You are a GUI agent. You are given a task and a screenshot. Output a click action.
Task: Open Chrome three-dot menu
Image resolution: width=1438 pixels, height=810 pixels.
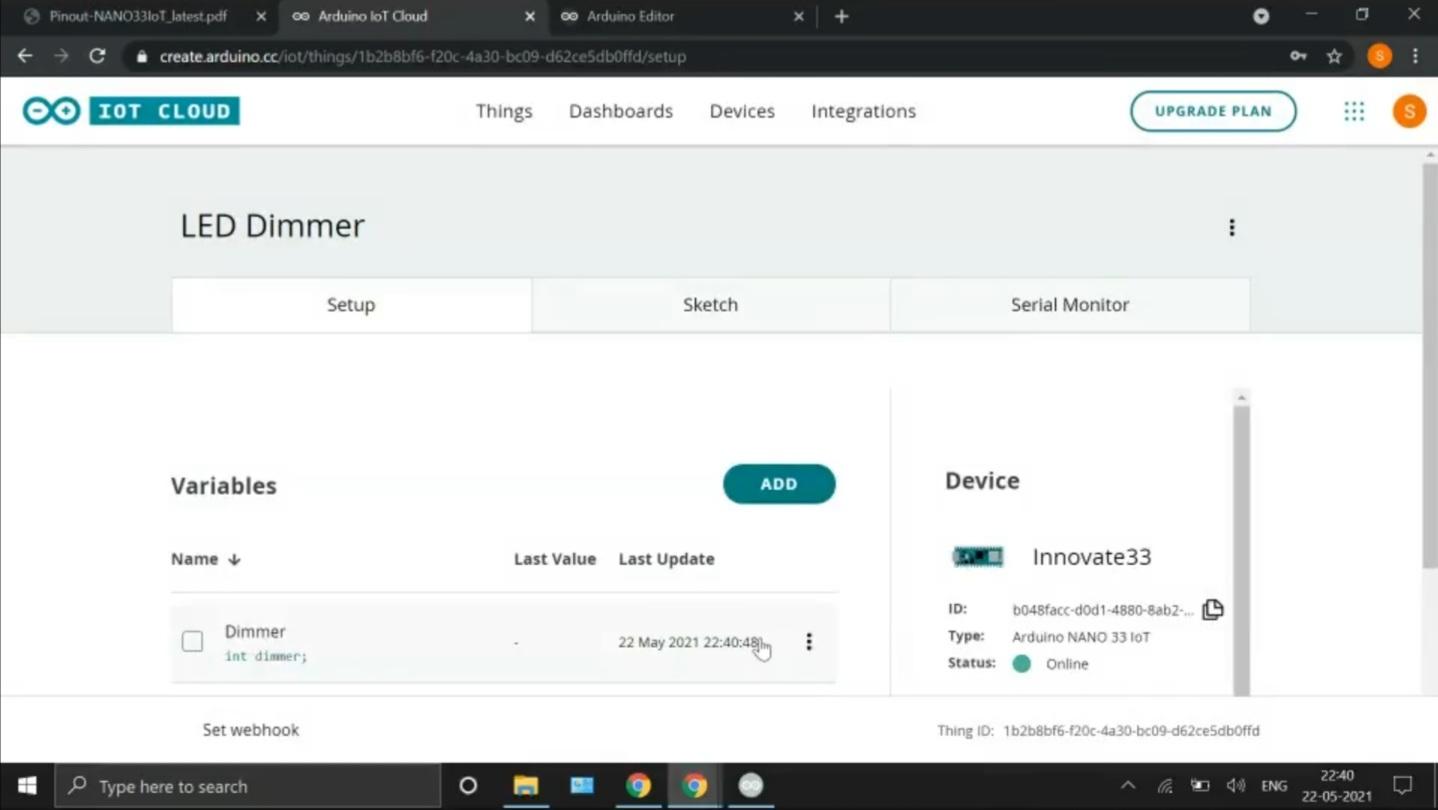click(1415, 56)
